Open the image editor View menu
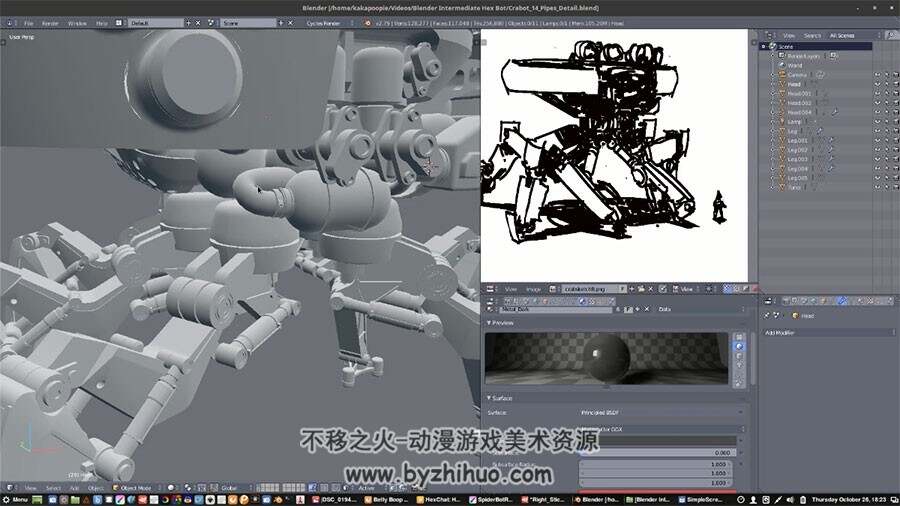Viewport: 900px width, 506px height. [x=510, y=289]
